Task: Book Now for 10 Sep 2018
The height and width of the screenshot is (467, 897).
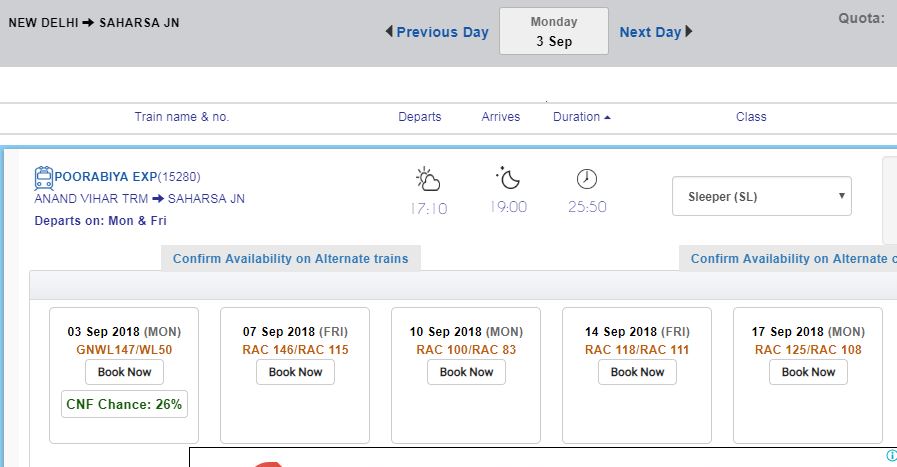Action: (x=466, y=372)
